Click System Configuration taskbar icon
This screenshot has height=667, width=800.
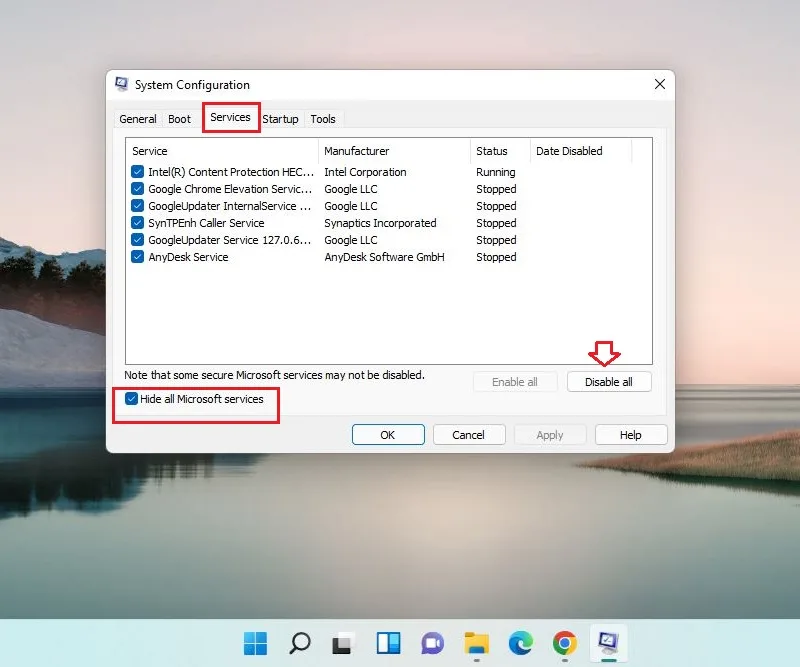click(608, 643)
